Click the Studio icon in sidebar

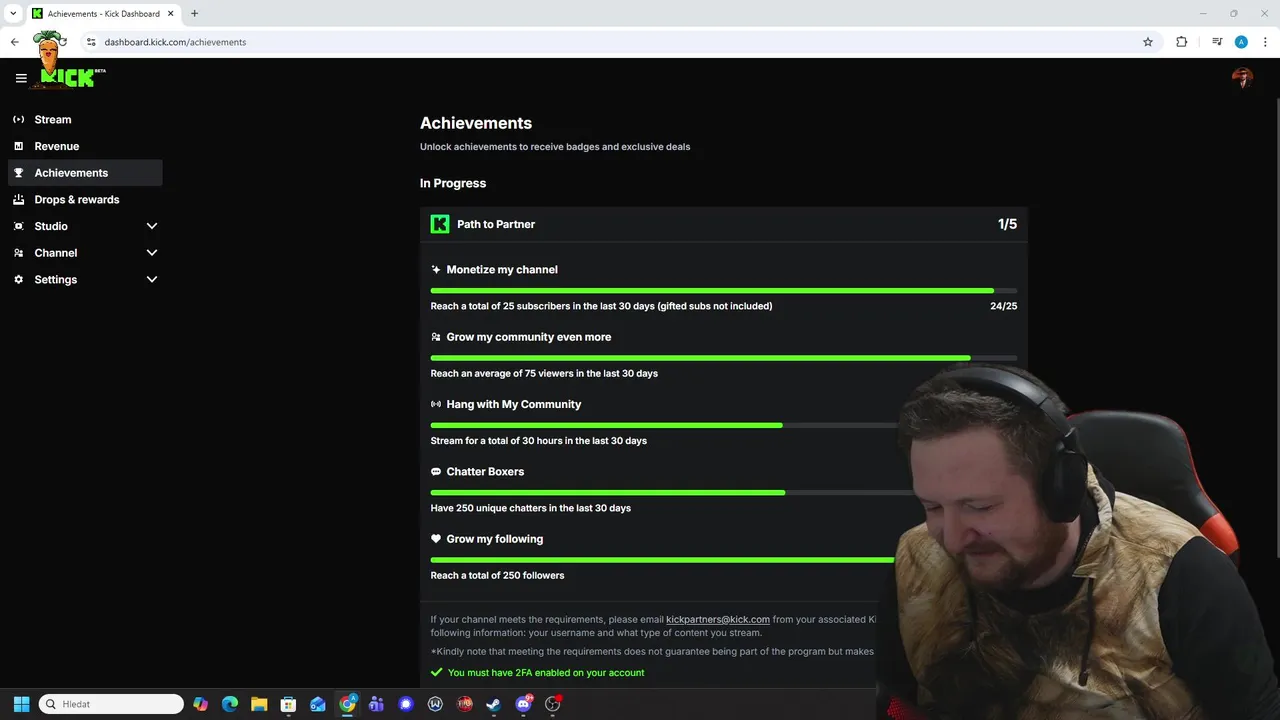click(18, 226)
